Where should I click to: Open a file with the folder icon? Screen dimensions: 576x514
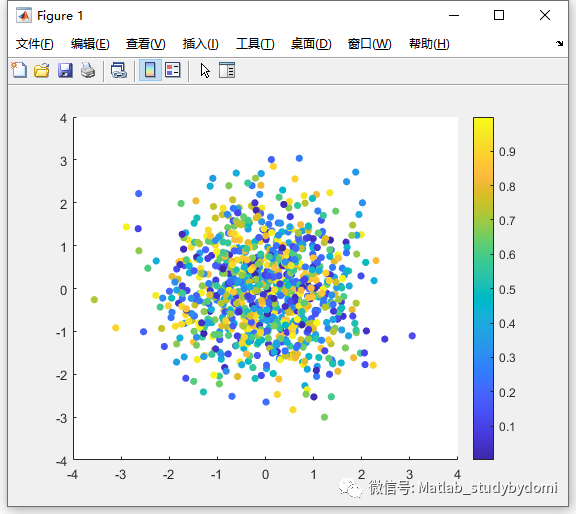click(x=42, y=70)
